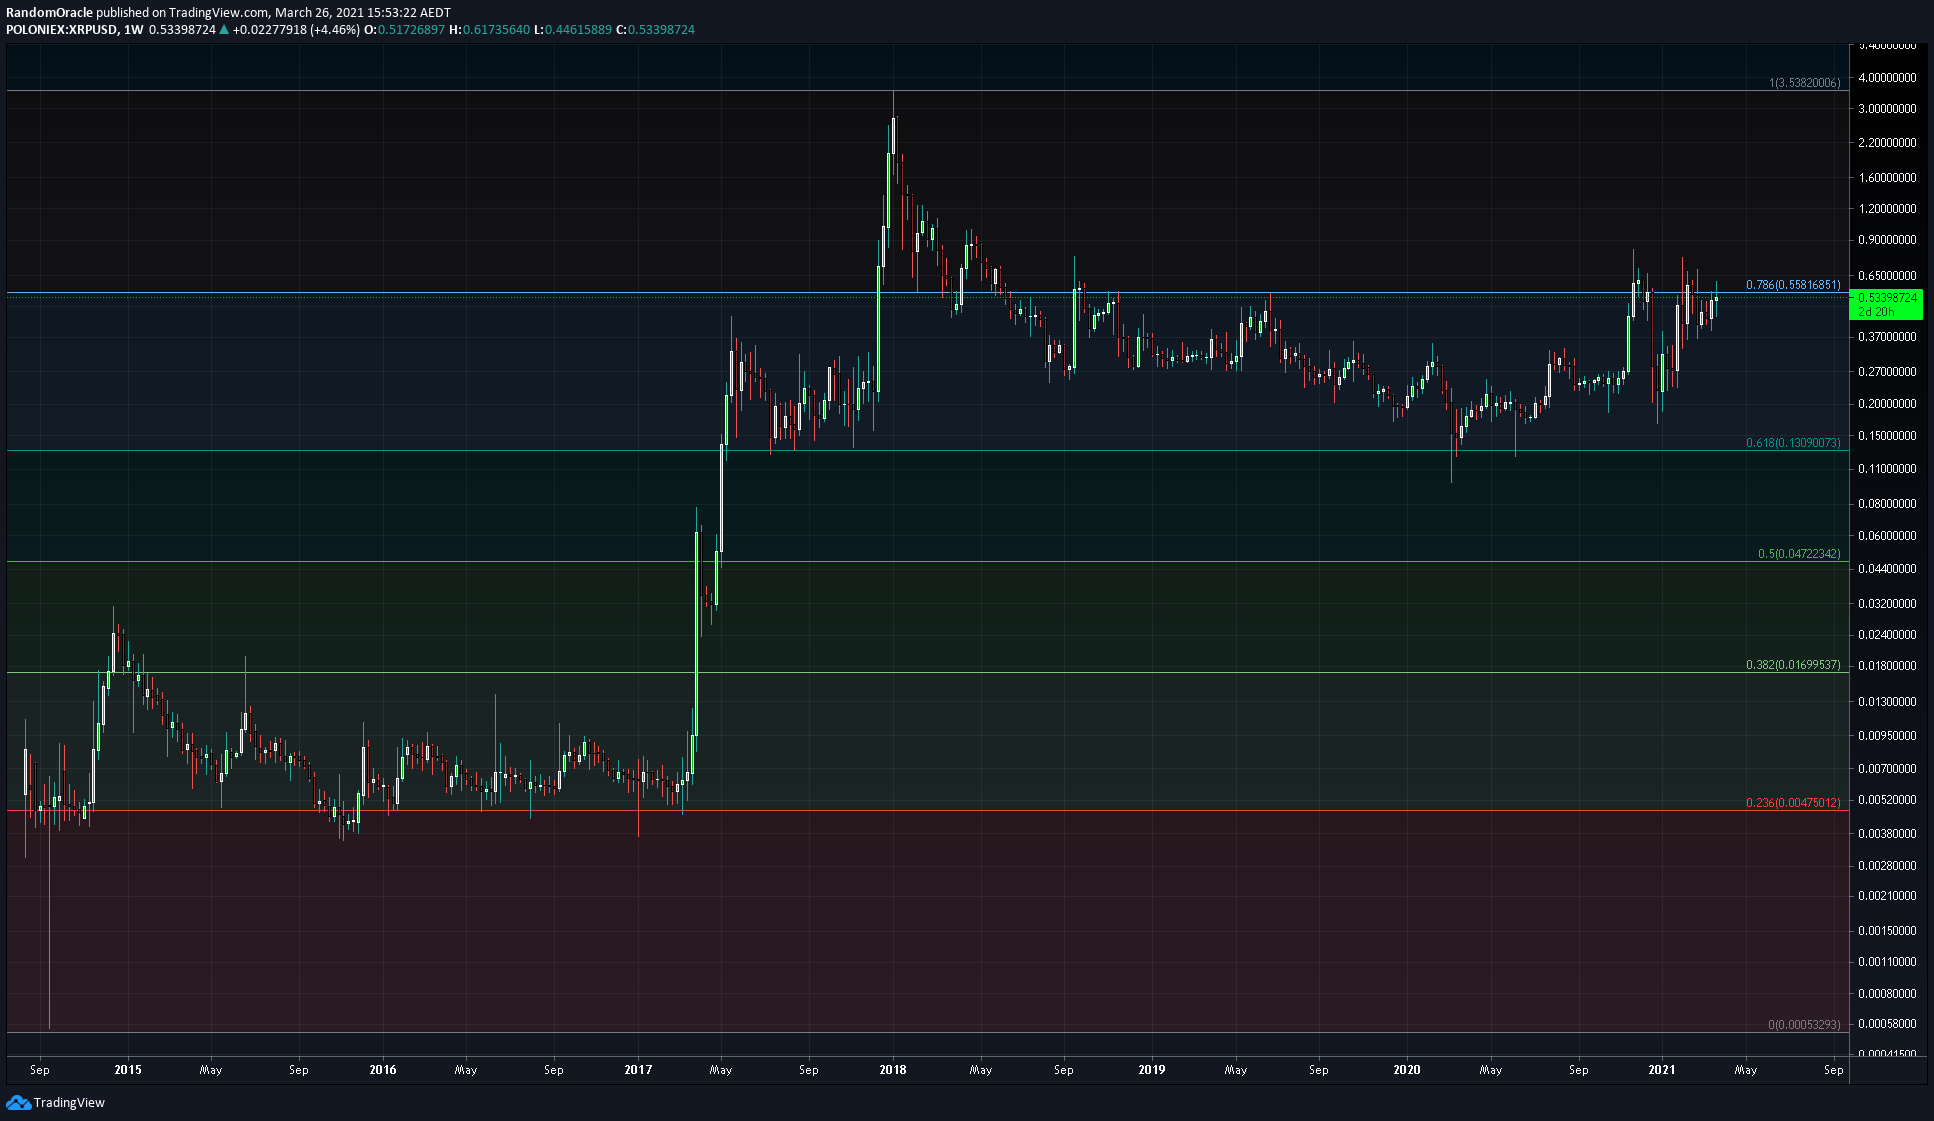The width and height of the screenshot is (1934, 1121).
Task: Click the 0.01800000 price axis tick
Action: pos(1887,666)
